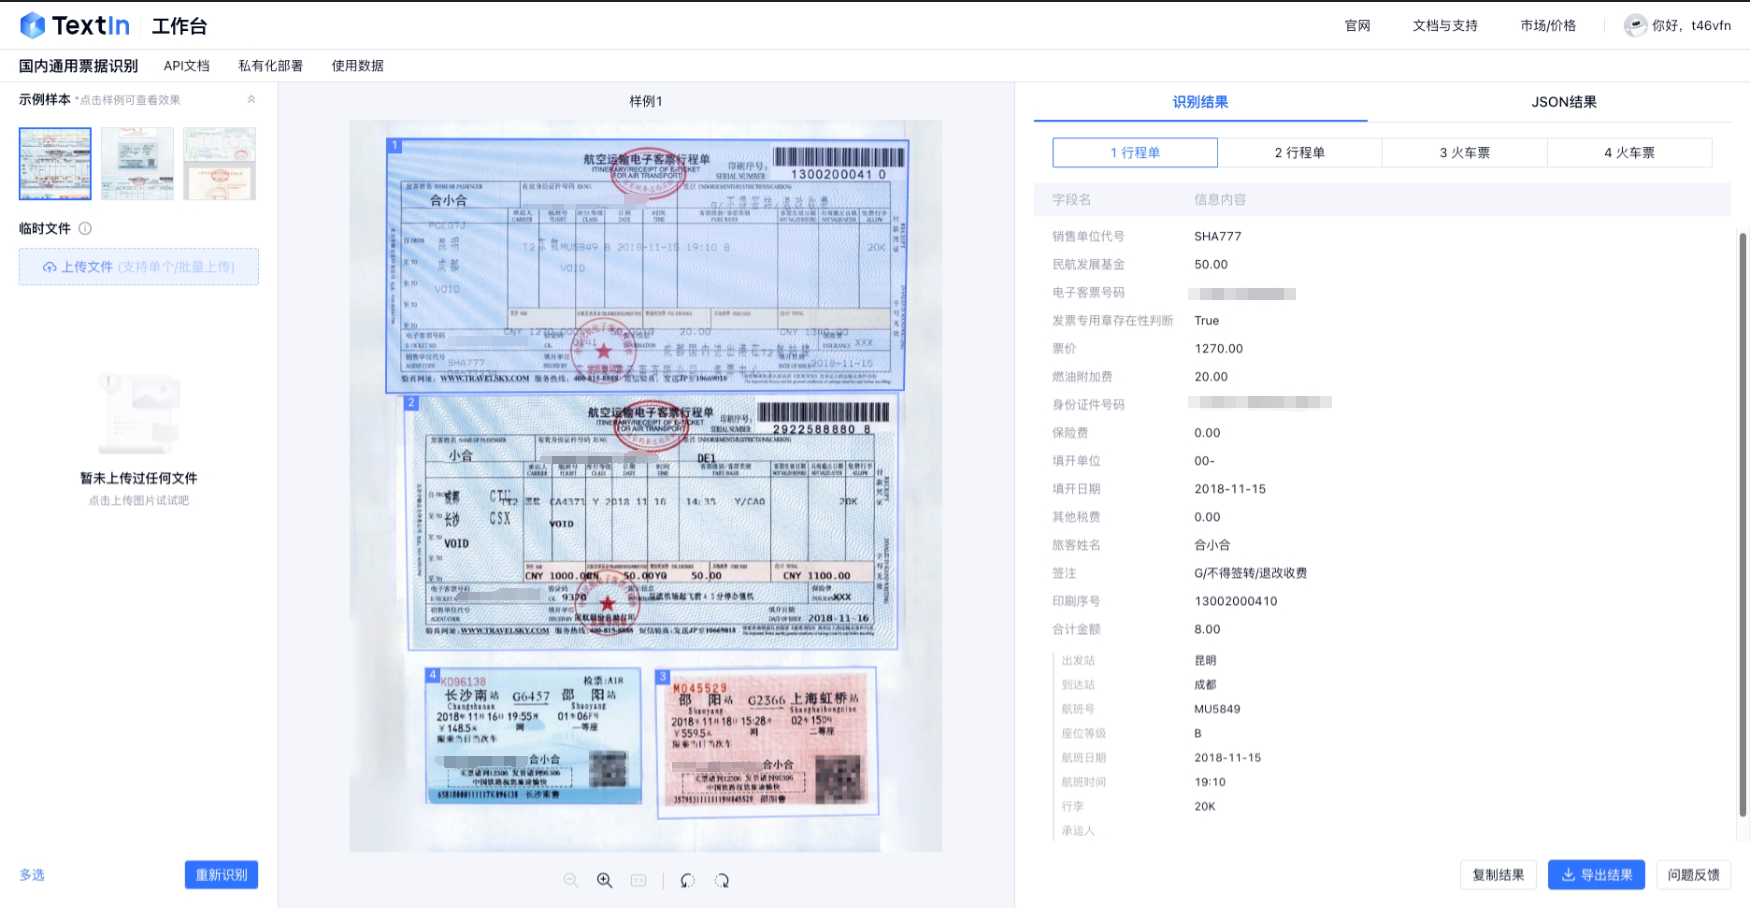Open 问题反馈 feedback
Viewport: 1750px width, 911px height.
pyautogui.click(x=1694, y=874)
